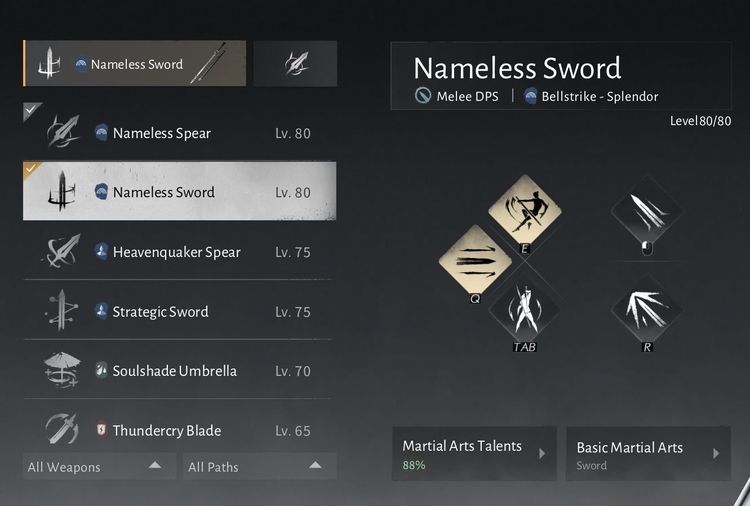The height and width of the screenshot is (506, 750).
Task: Click the Bellstrike - Splendor path icon
Action: (x=530, y=96)
